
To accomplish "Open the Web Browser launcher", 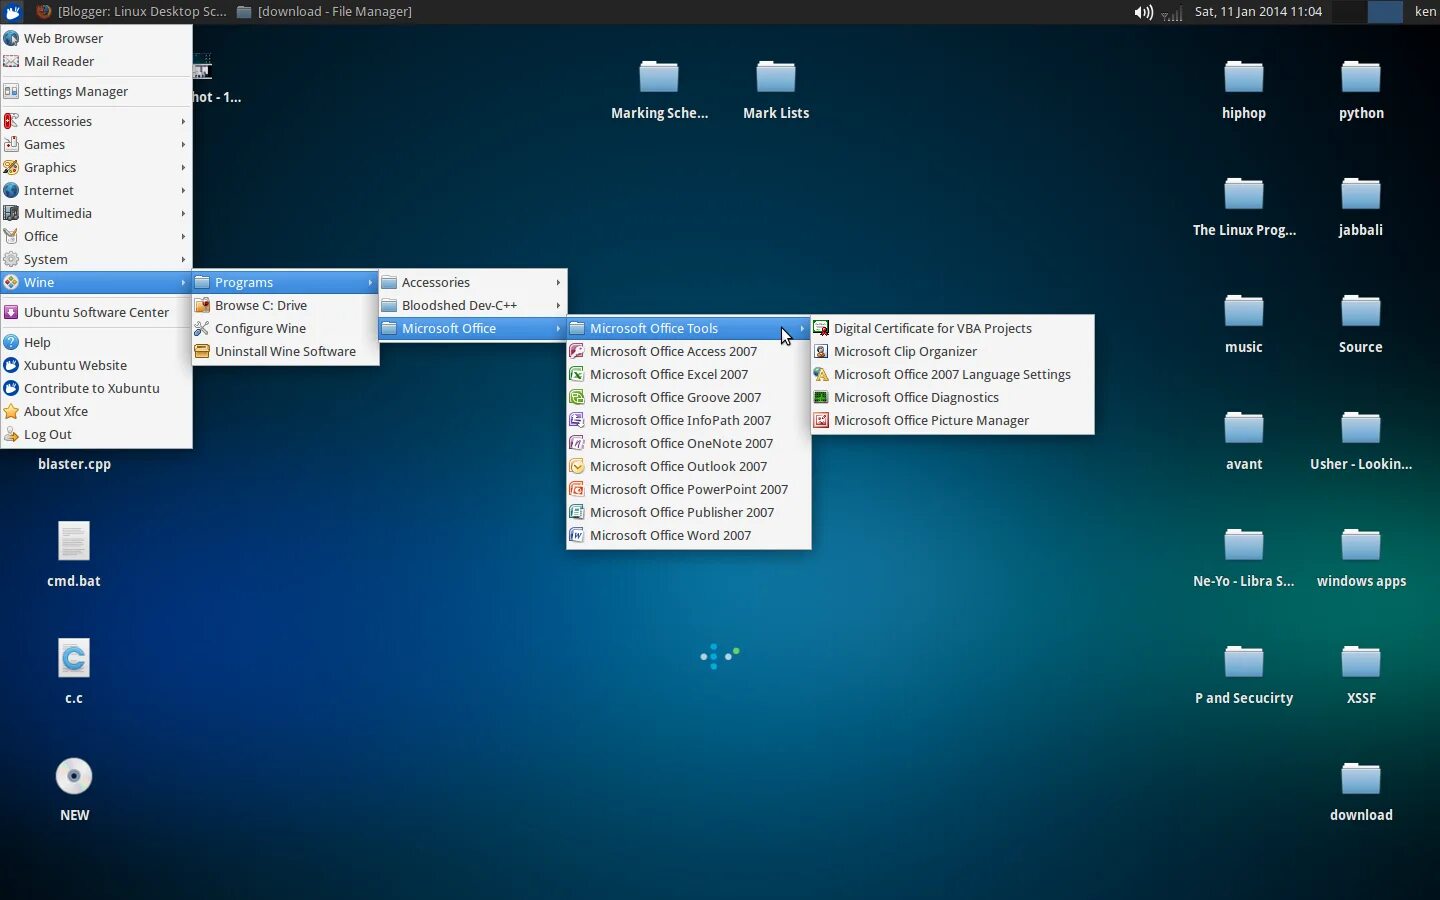I will pyautogui.click(x=96, y=38).
